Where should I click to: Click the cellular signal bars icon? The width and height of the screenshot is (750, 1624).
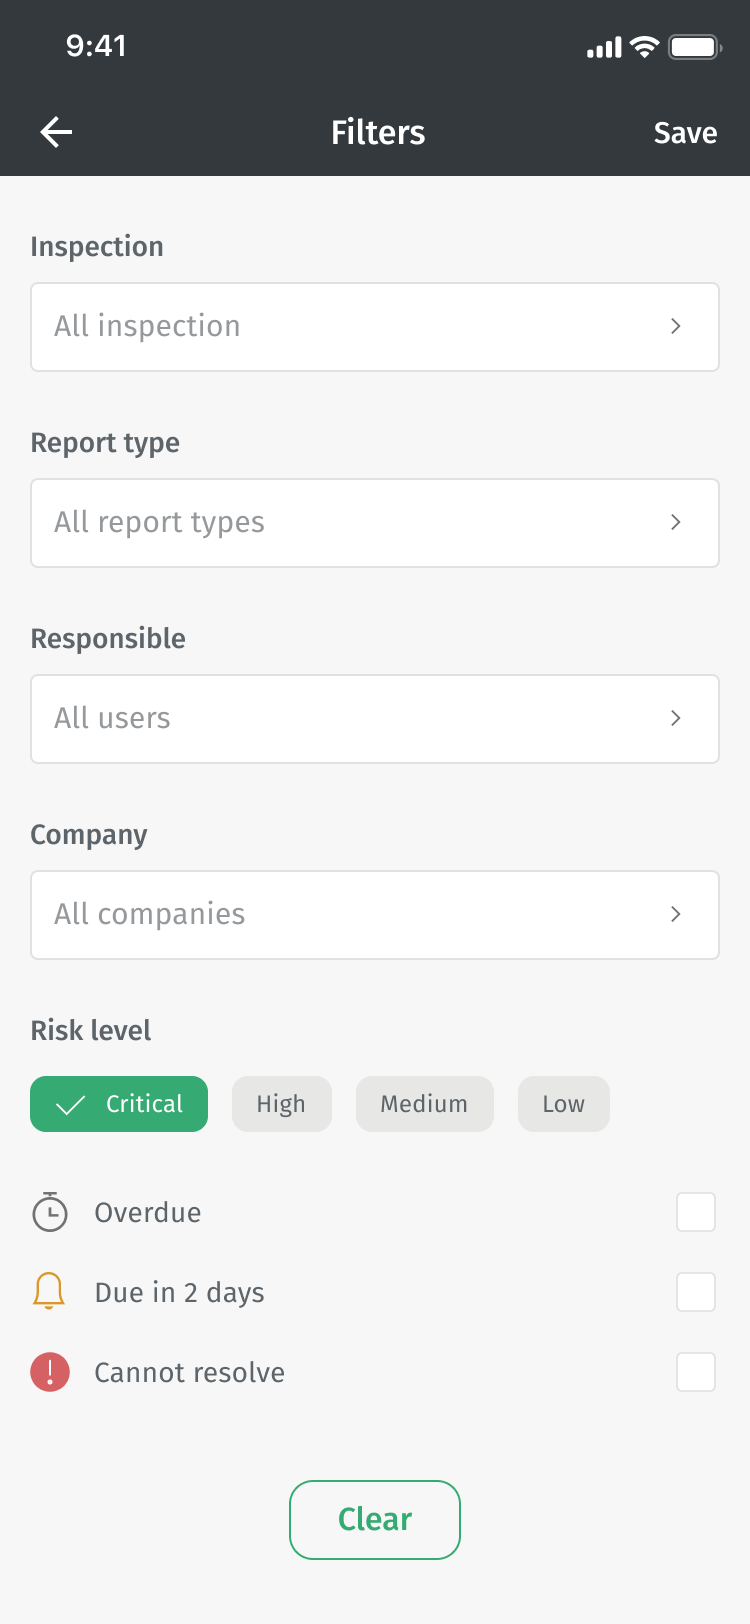604,47
